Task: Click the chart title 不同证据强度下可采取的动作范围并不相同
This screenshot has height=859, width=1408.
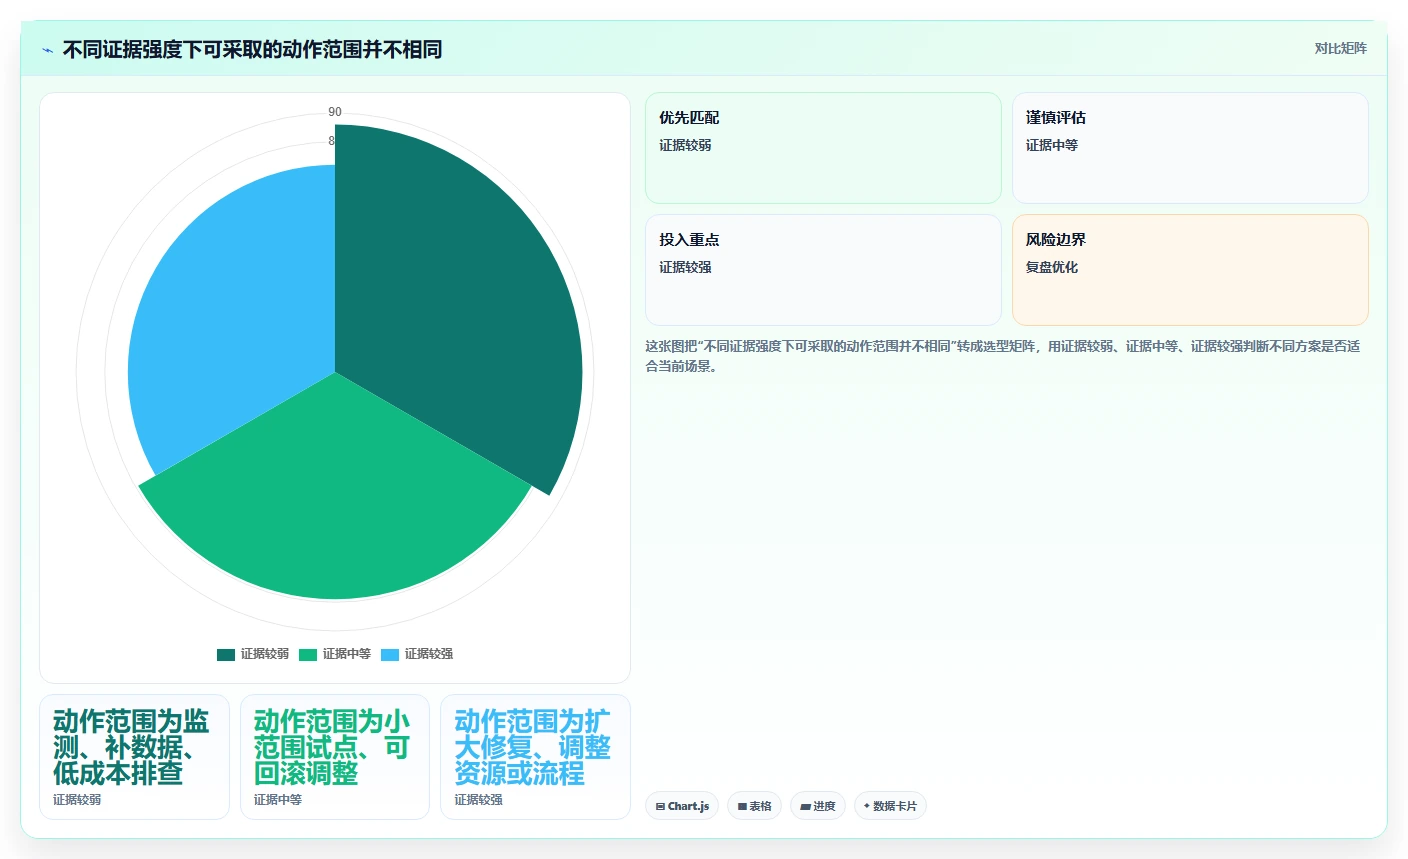Action: pos(252,49)
